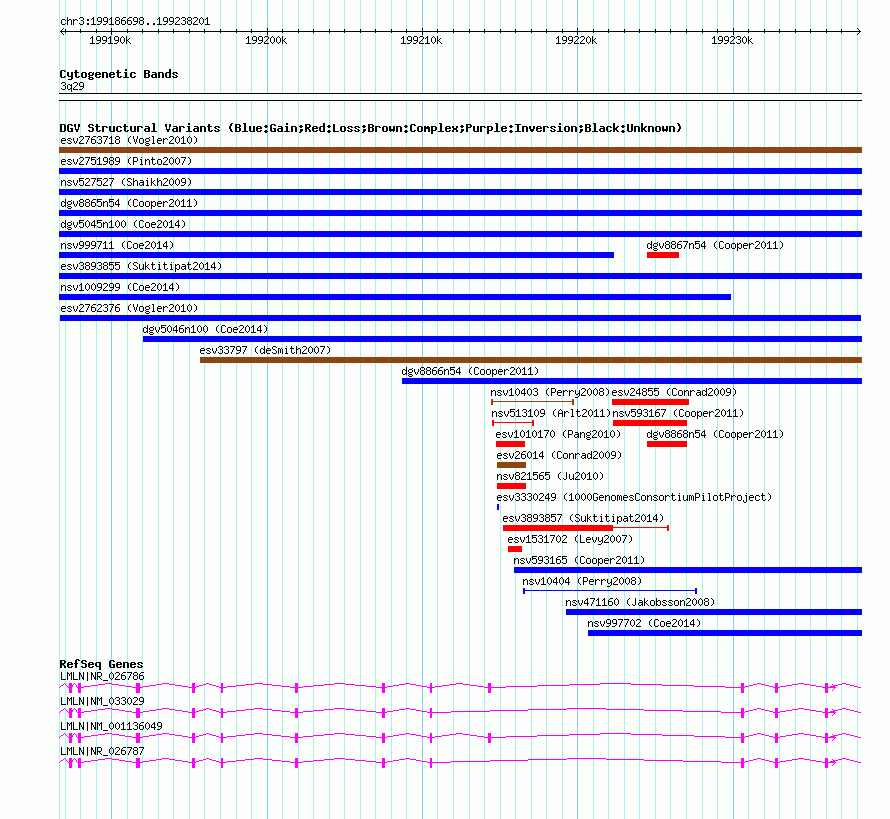Open nsv593165 (Cooper2011) label
The height and width of the screenshot is (819, 890).
click(x=579, y=560)
